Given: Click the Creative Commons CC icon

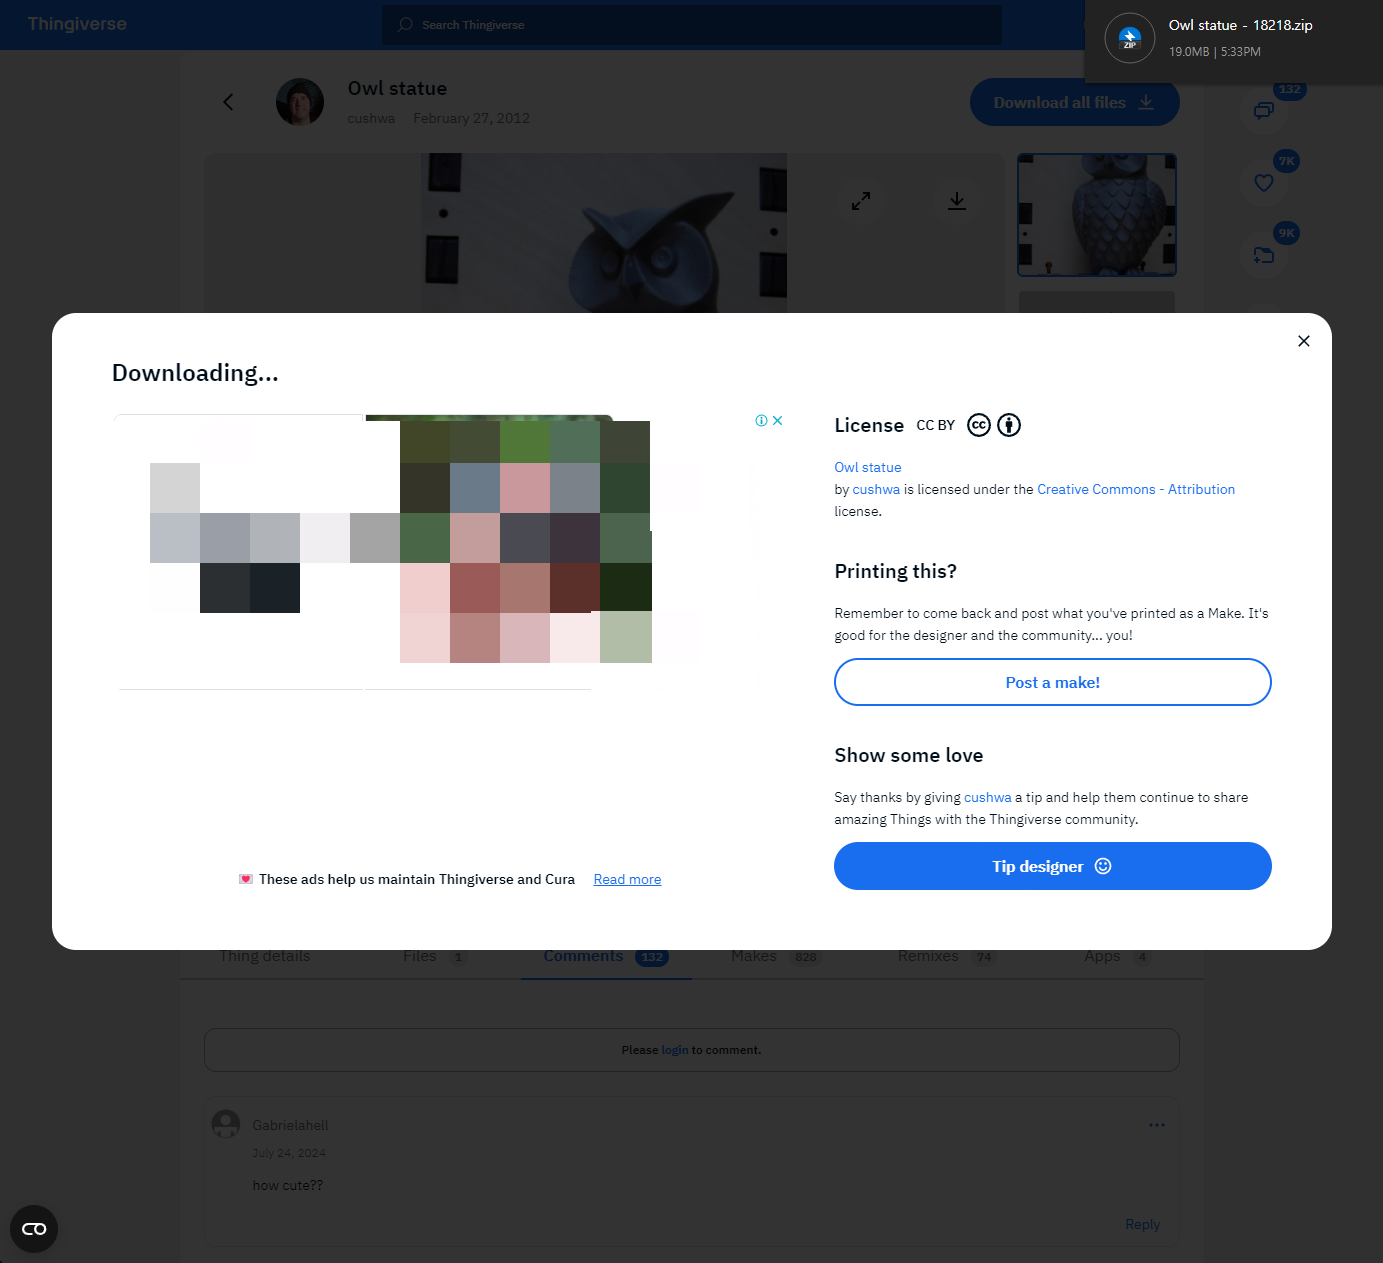Looking at the screenshot, I should pyautogui.click(x=978, y=425).
